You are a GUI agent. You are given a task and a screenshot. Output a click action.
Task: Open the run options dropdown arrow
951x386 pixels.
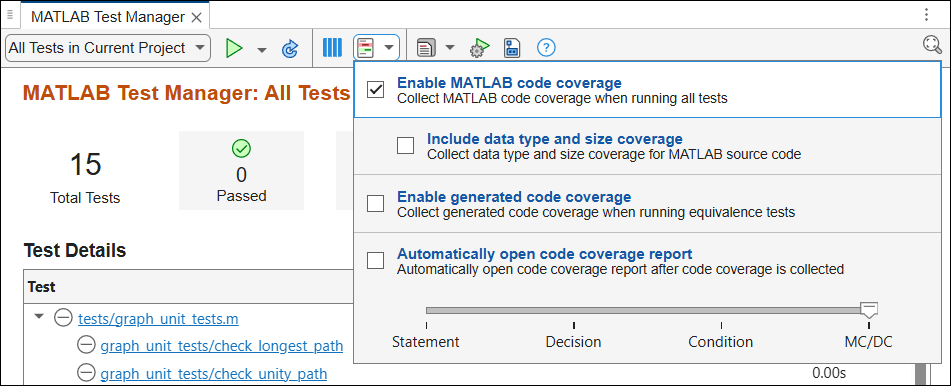click(x=262, y=49)
